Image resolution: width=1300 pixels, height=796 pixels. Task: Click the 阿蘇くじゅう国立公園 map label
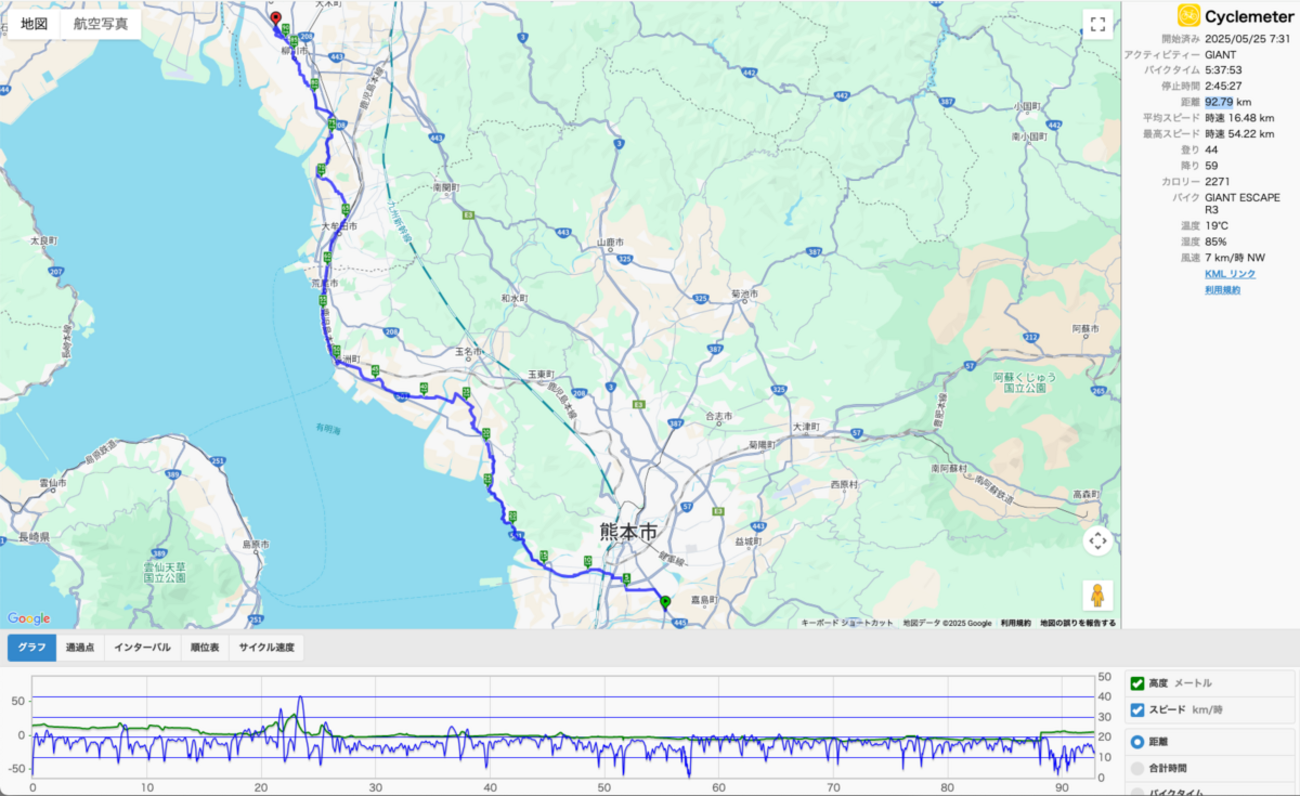tap(1025, 382)
